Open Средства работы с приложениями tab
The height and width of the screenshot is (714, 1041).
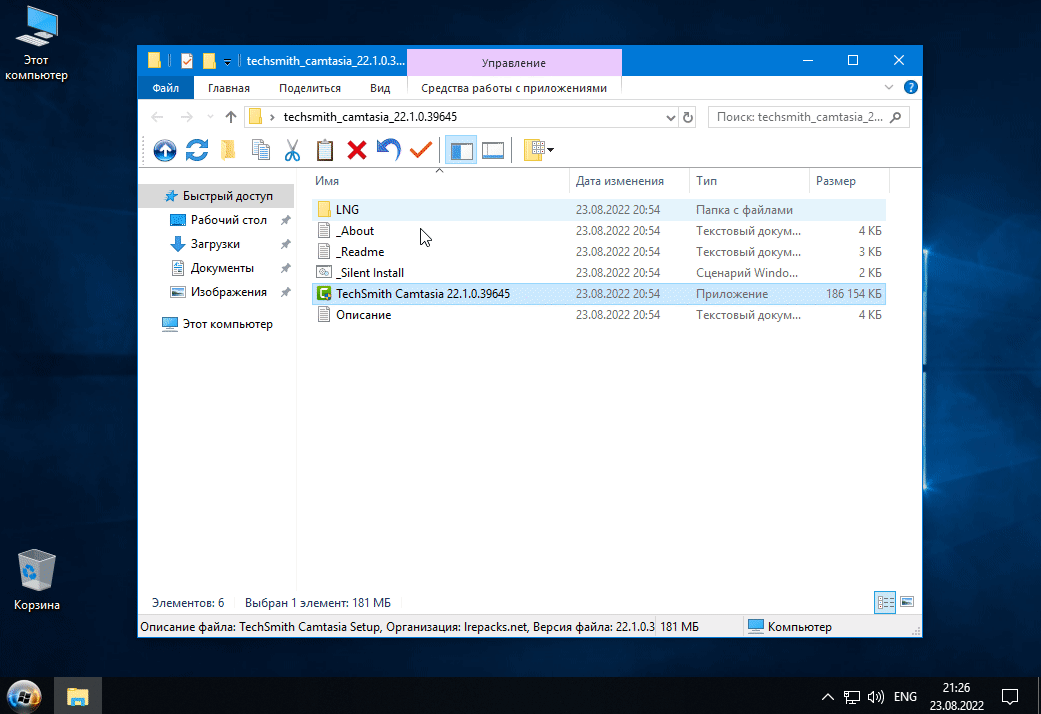pyautogui.click(x=514, y=88)
